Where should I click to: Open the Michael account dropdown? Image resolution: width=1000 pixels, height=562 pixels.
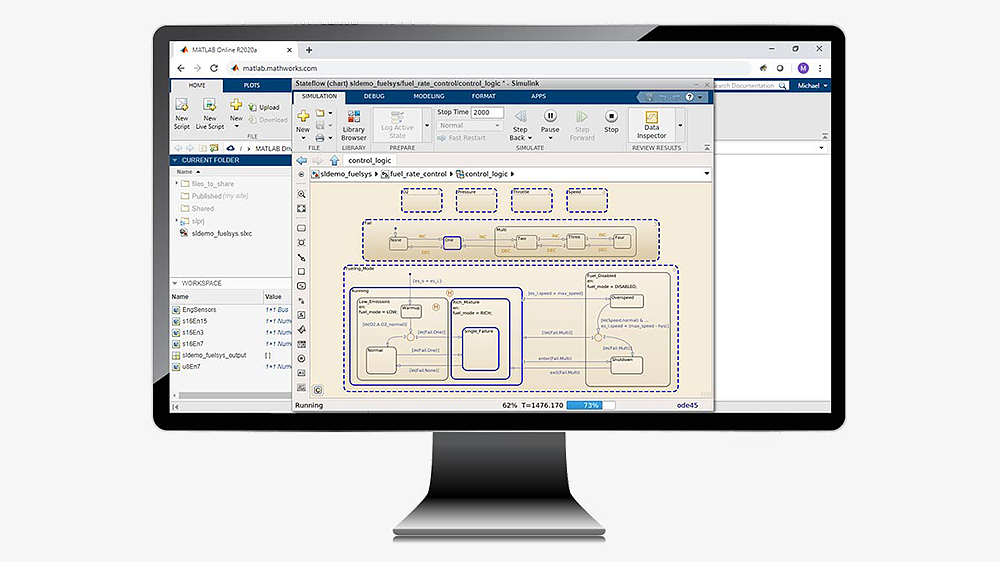[x=812, y=85]
